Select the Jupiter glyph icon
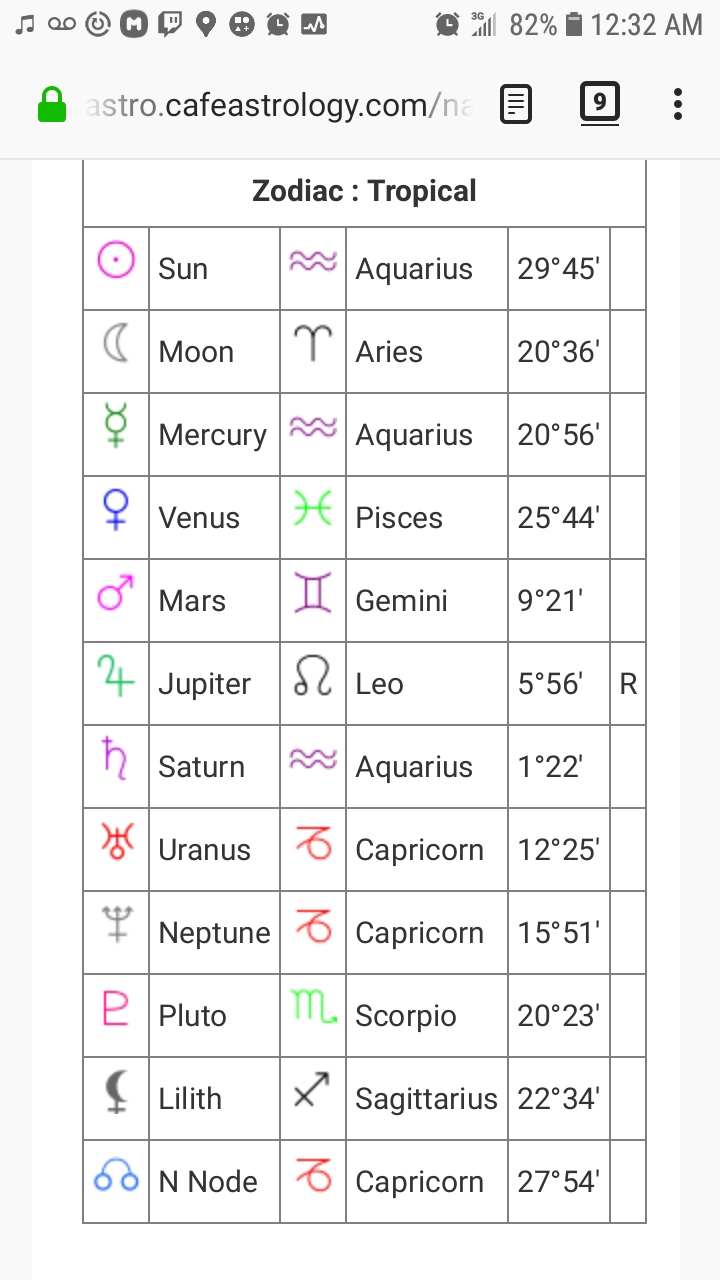The width and height of the screenshot is (720, 1280). pyautogui.click(x=115, y=682)
